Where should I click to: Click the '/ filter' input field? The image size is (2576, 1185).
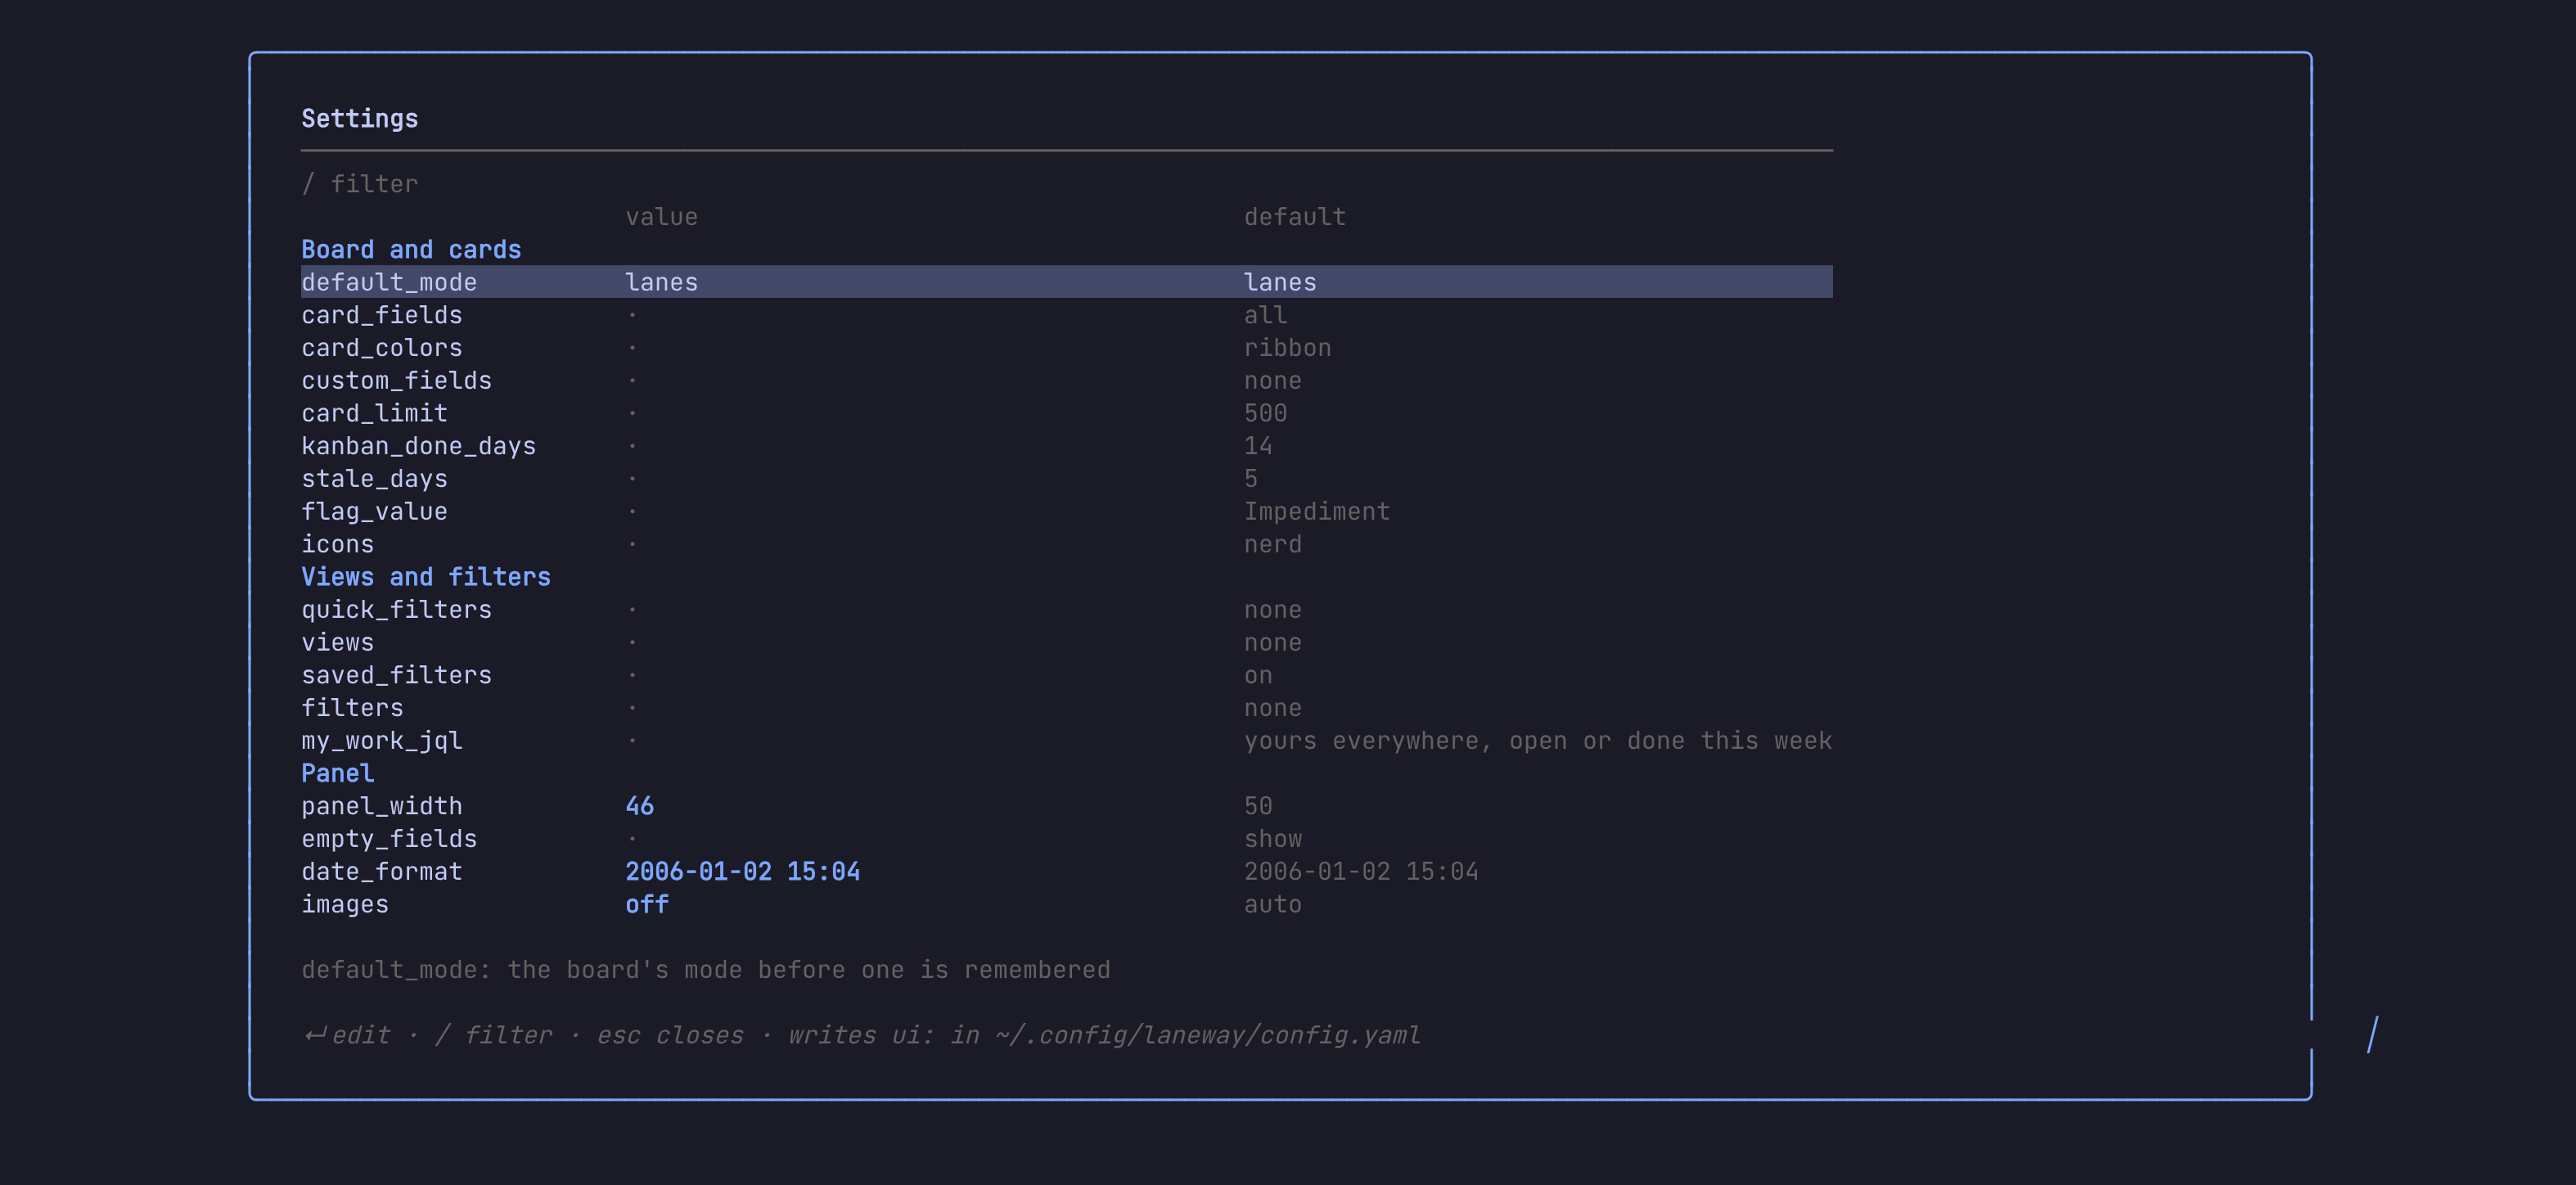click(x=1066, y=184)
